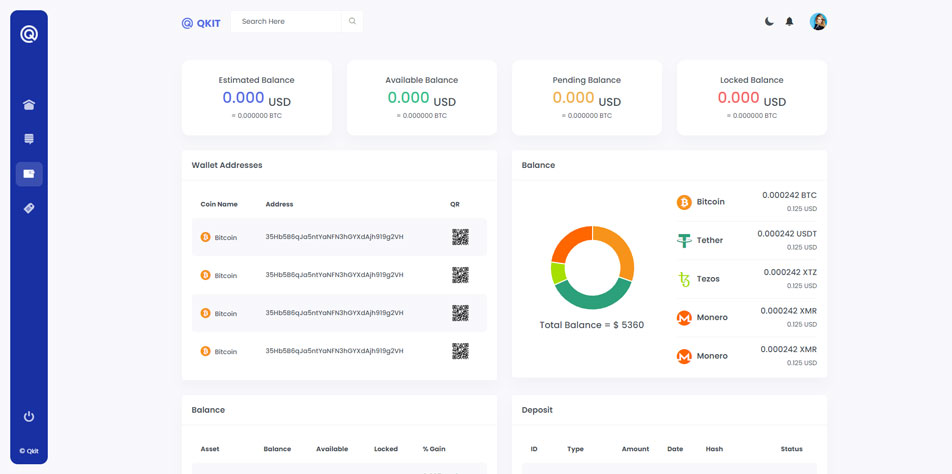Click the green segment of donut chart
This screenshot has width=952, height=474.
[x=592, y=295]
